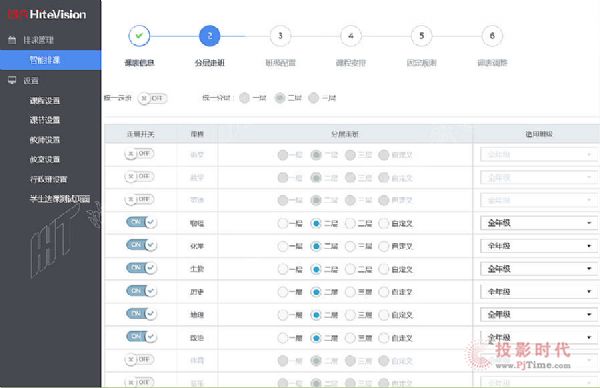This screenshot has width=600, height=388.
Task: Open 全年级 dropdown in the 历史 row
Action: [x=538, y=292]
